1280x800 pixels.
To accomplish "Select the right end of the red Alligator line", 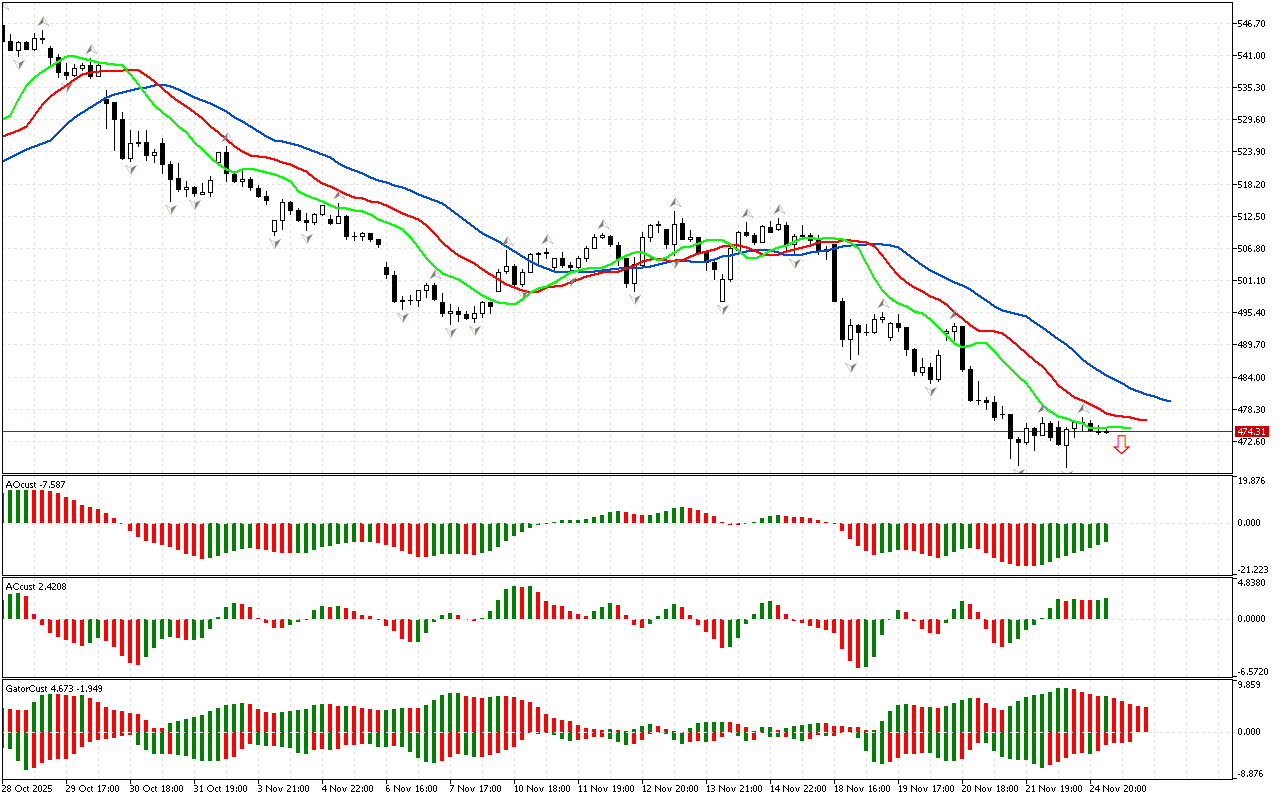I will (x=1144, y=420).
